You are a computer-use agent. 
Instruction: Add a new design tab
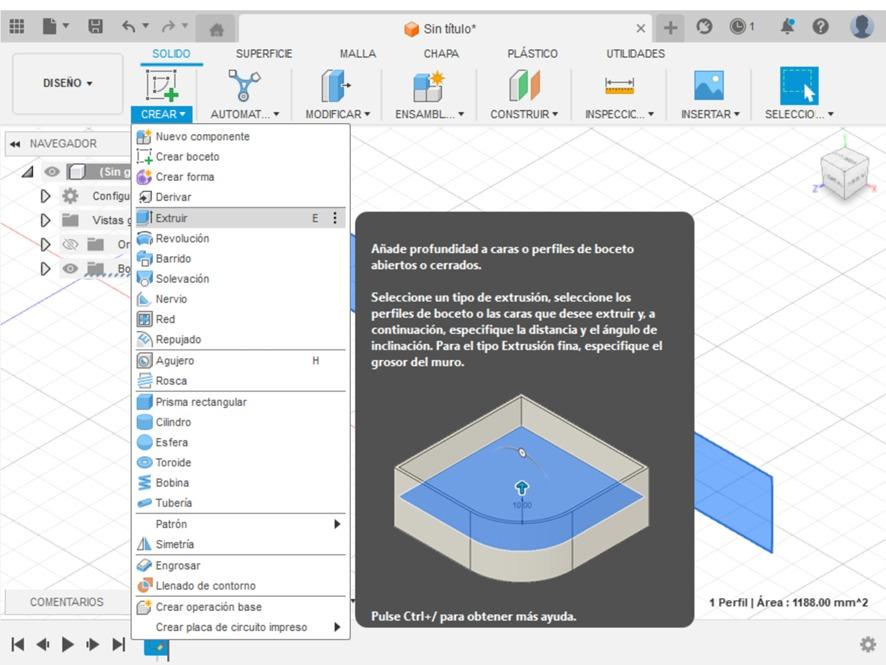pyautogui.click(x=670, y=27)
